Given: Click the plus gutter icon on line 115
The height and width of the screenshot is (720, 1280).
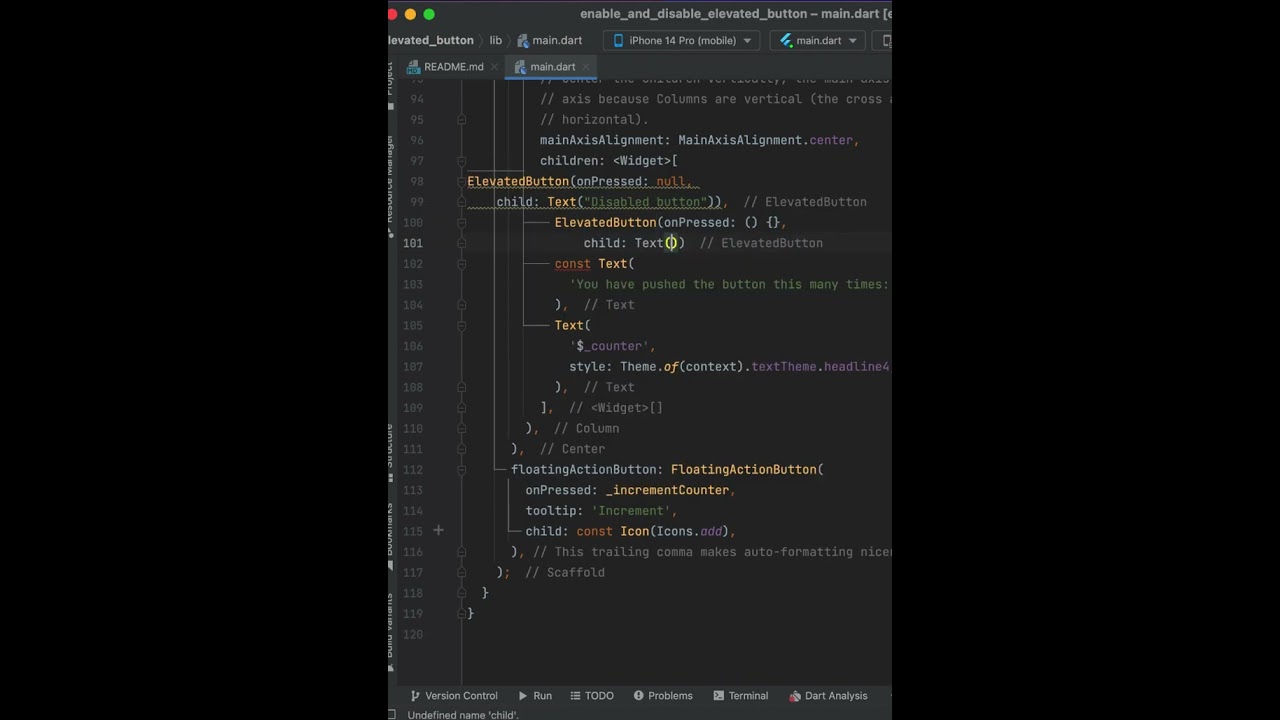Looking at the screenshot, I should coord(438,531).
